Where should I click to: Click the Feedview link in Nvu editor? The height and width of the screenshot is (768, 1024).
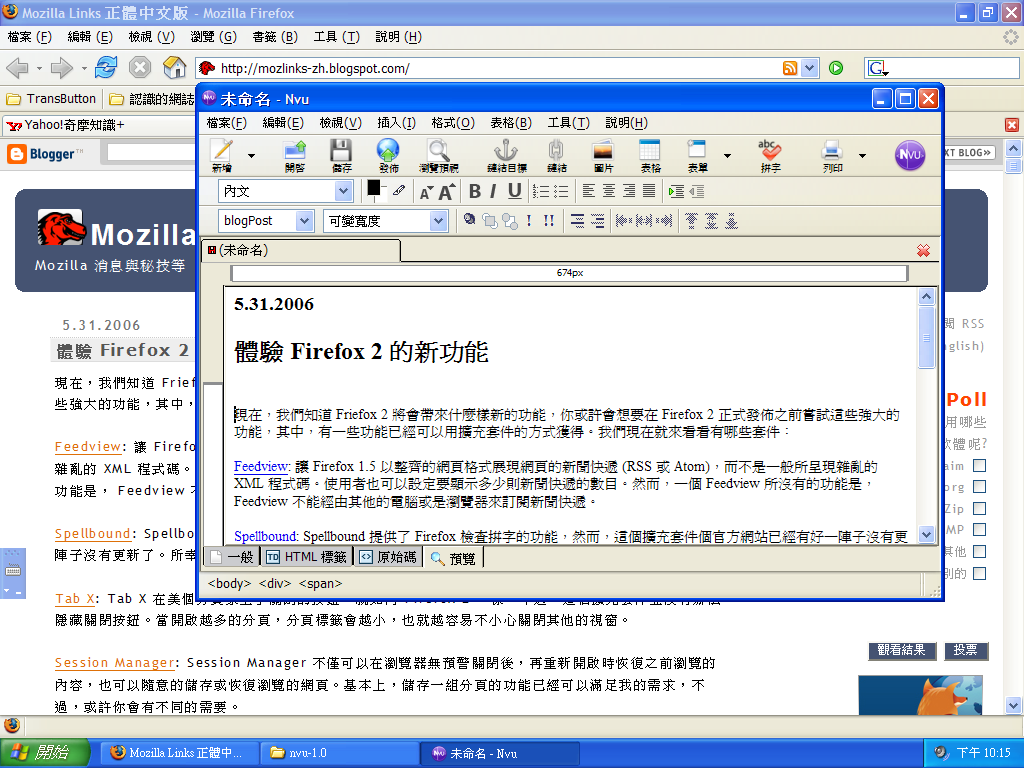[x=261, y=466]
